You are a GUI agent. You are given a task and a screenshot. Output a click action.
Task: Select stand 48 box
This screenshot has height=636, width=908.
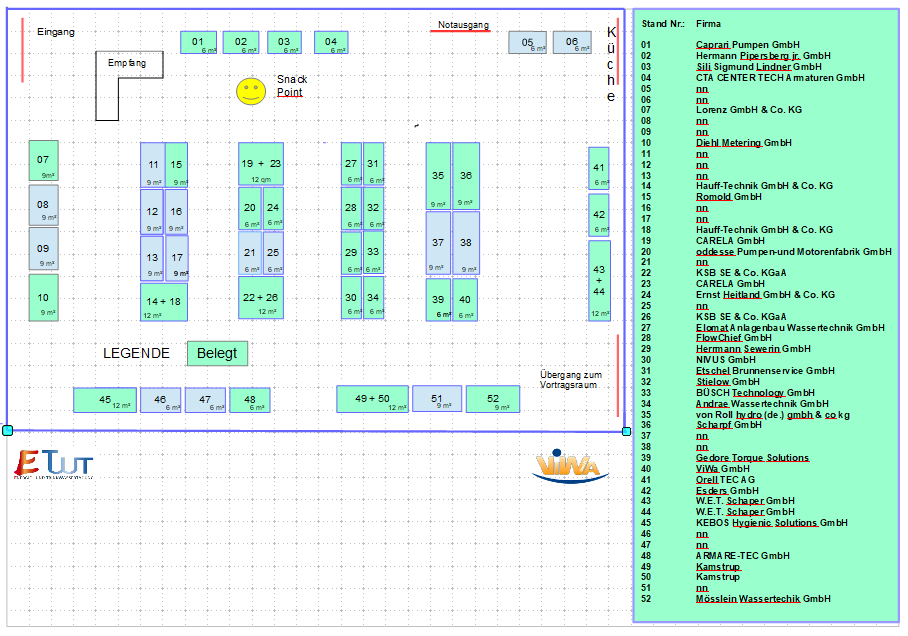pyautogui.click(x=250, y=400)
